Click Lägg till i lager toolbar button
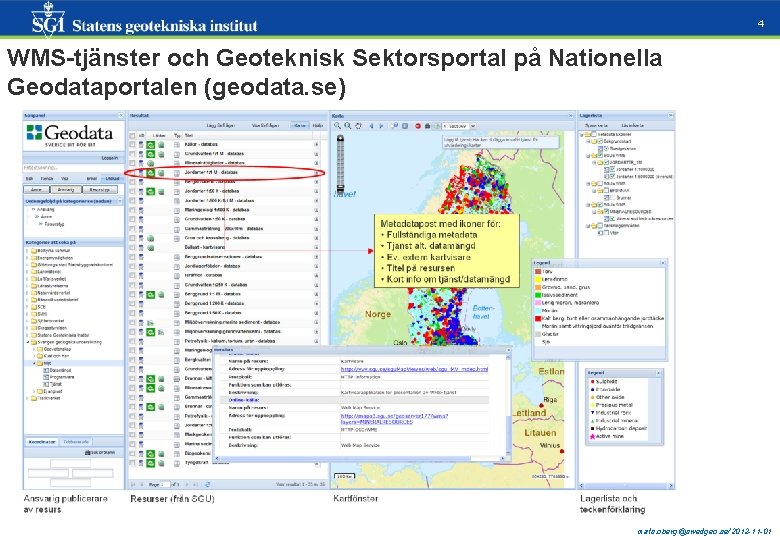The image size is (780, 540). [221, 126]
